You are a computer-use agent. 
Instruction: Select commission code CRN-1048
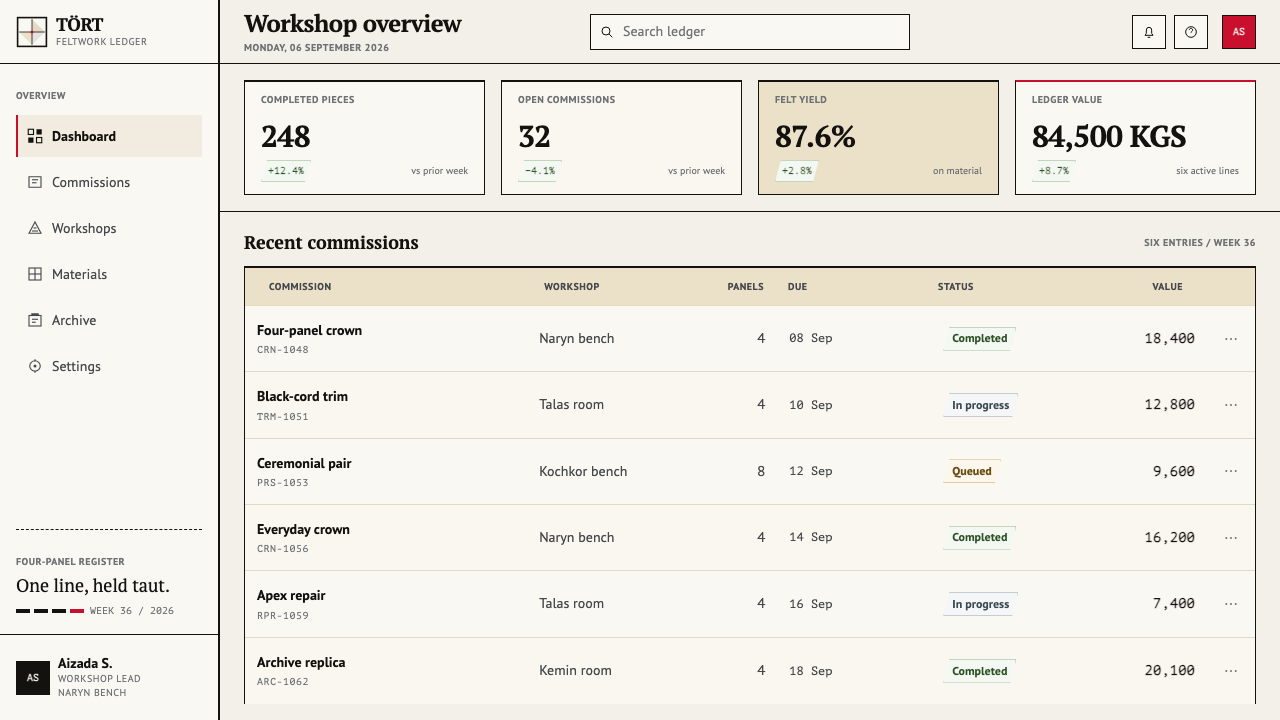tap(283, 350)
